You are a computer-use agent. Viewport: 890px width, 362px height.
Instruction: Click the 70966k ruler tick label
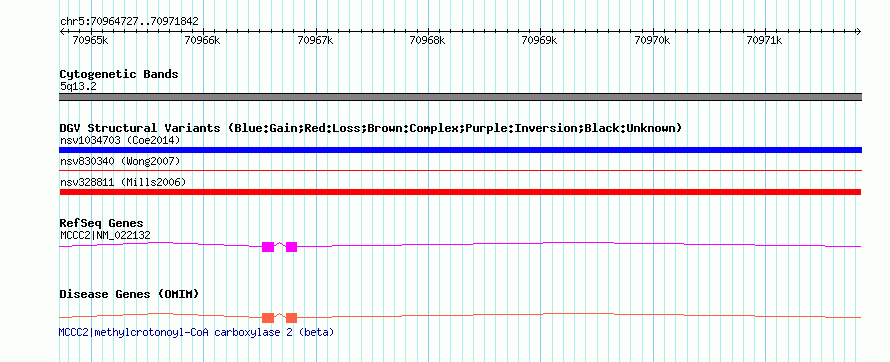coord(203,40)
